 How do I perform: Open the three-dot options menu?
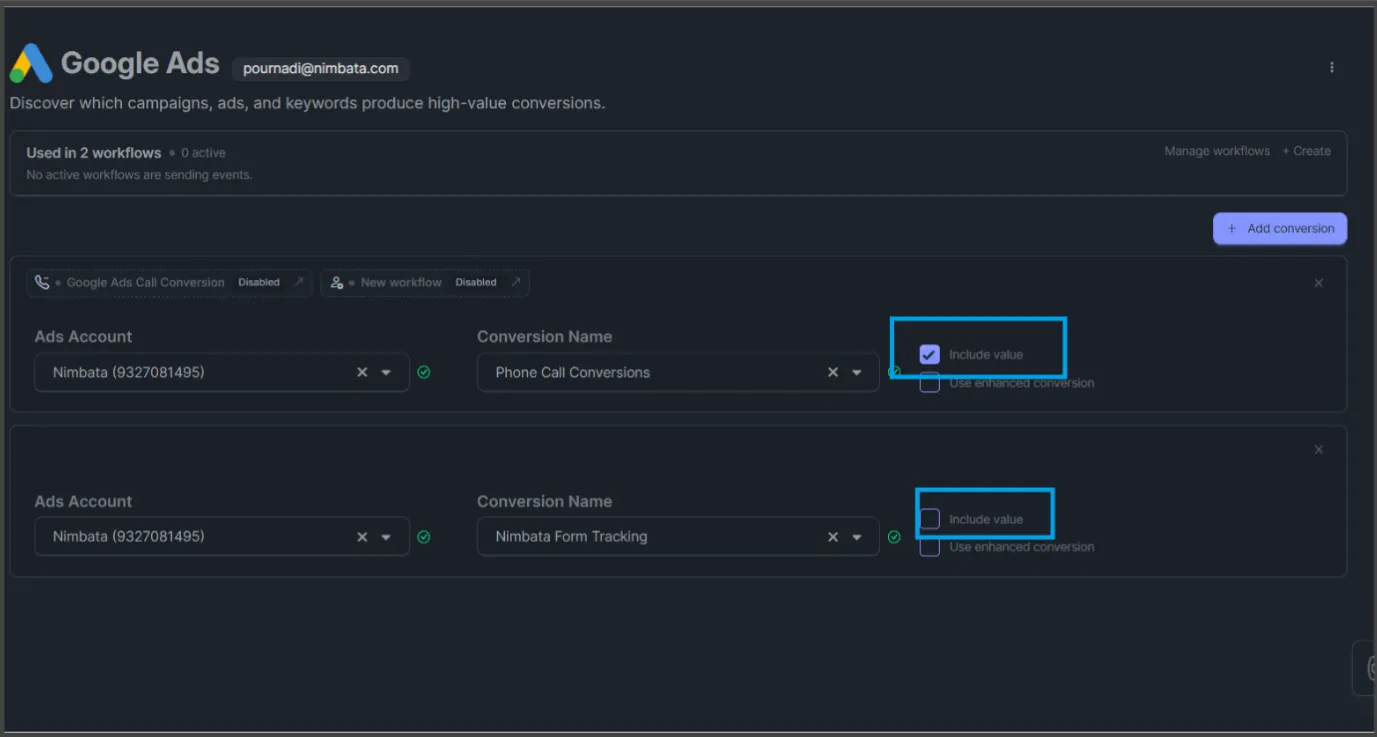[x=1331, y=67]
